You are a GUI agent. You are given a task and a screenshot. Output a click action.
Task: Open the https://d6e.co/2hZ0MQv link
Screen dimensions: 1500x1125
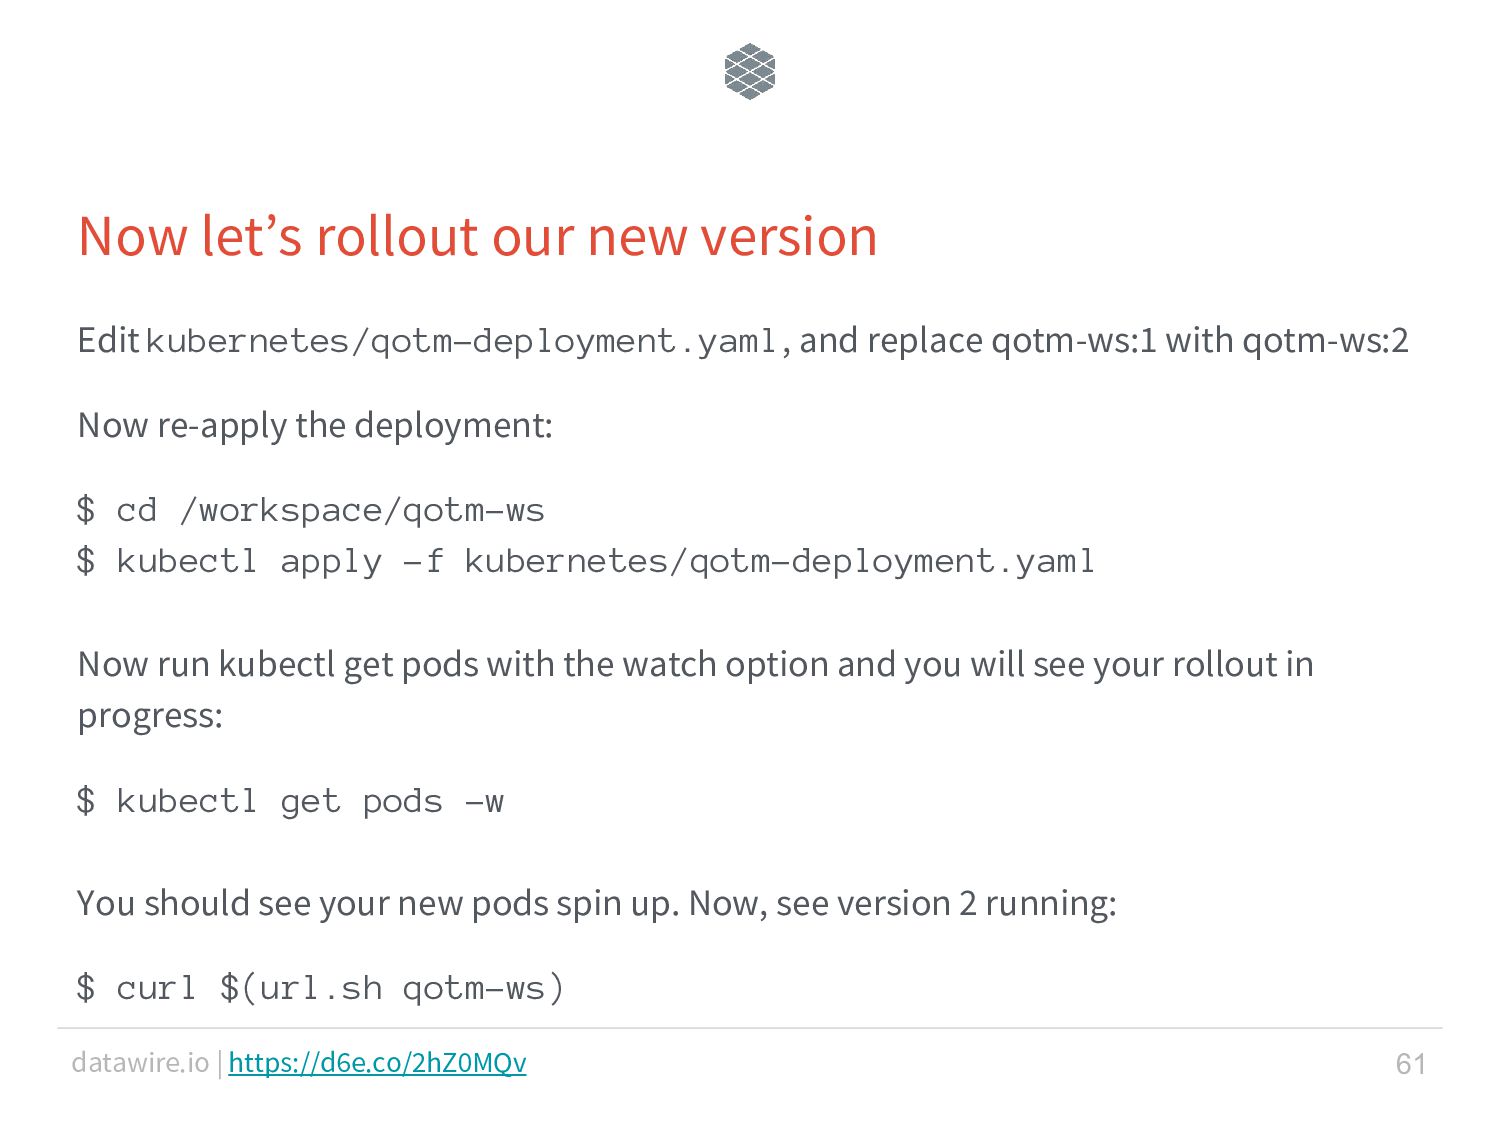tap(377, 1062)
